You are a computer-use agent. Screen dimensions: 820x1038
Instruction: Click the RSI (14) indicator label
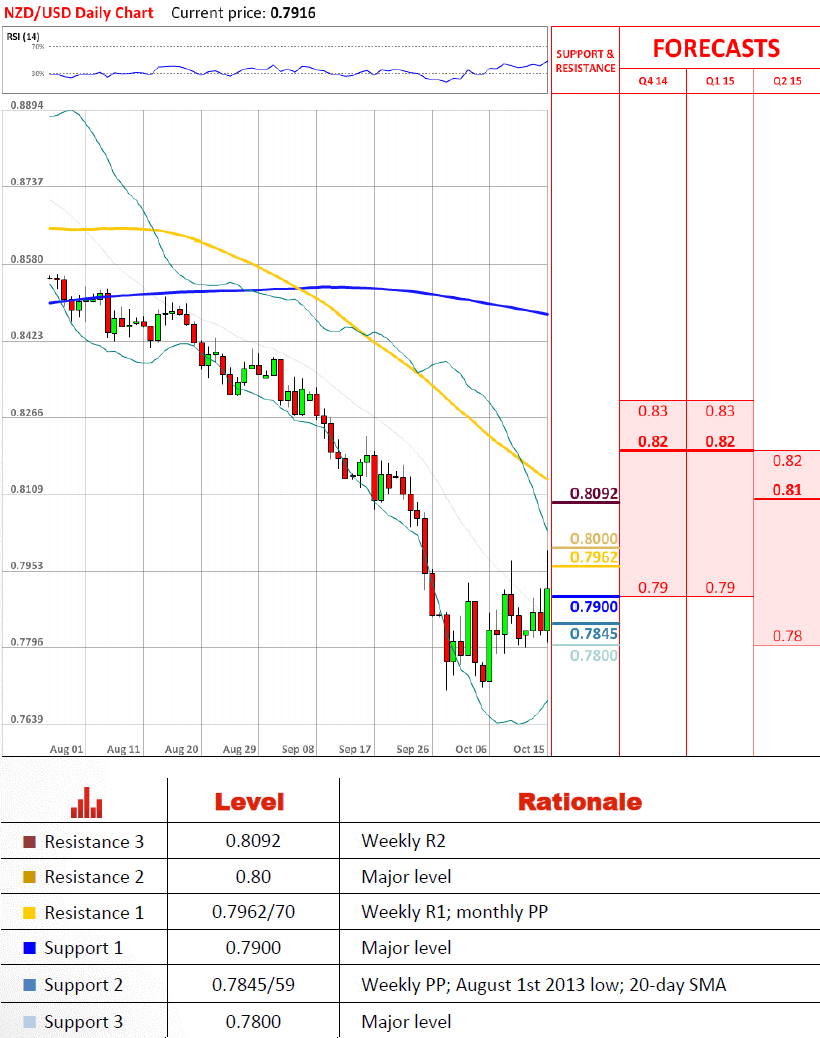point(23,36)
